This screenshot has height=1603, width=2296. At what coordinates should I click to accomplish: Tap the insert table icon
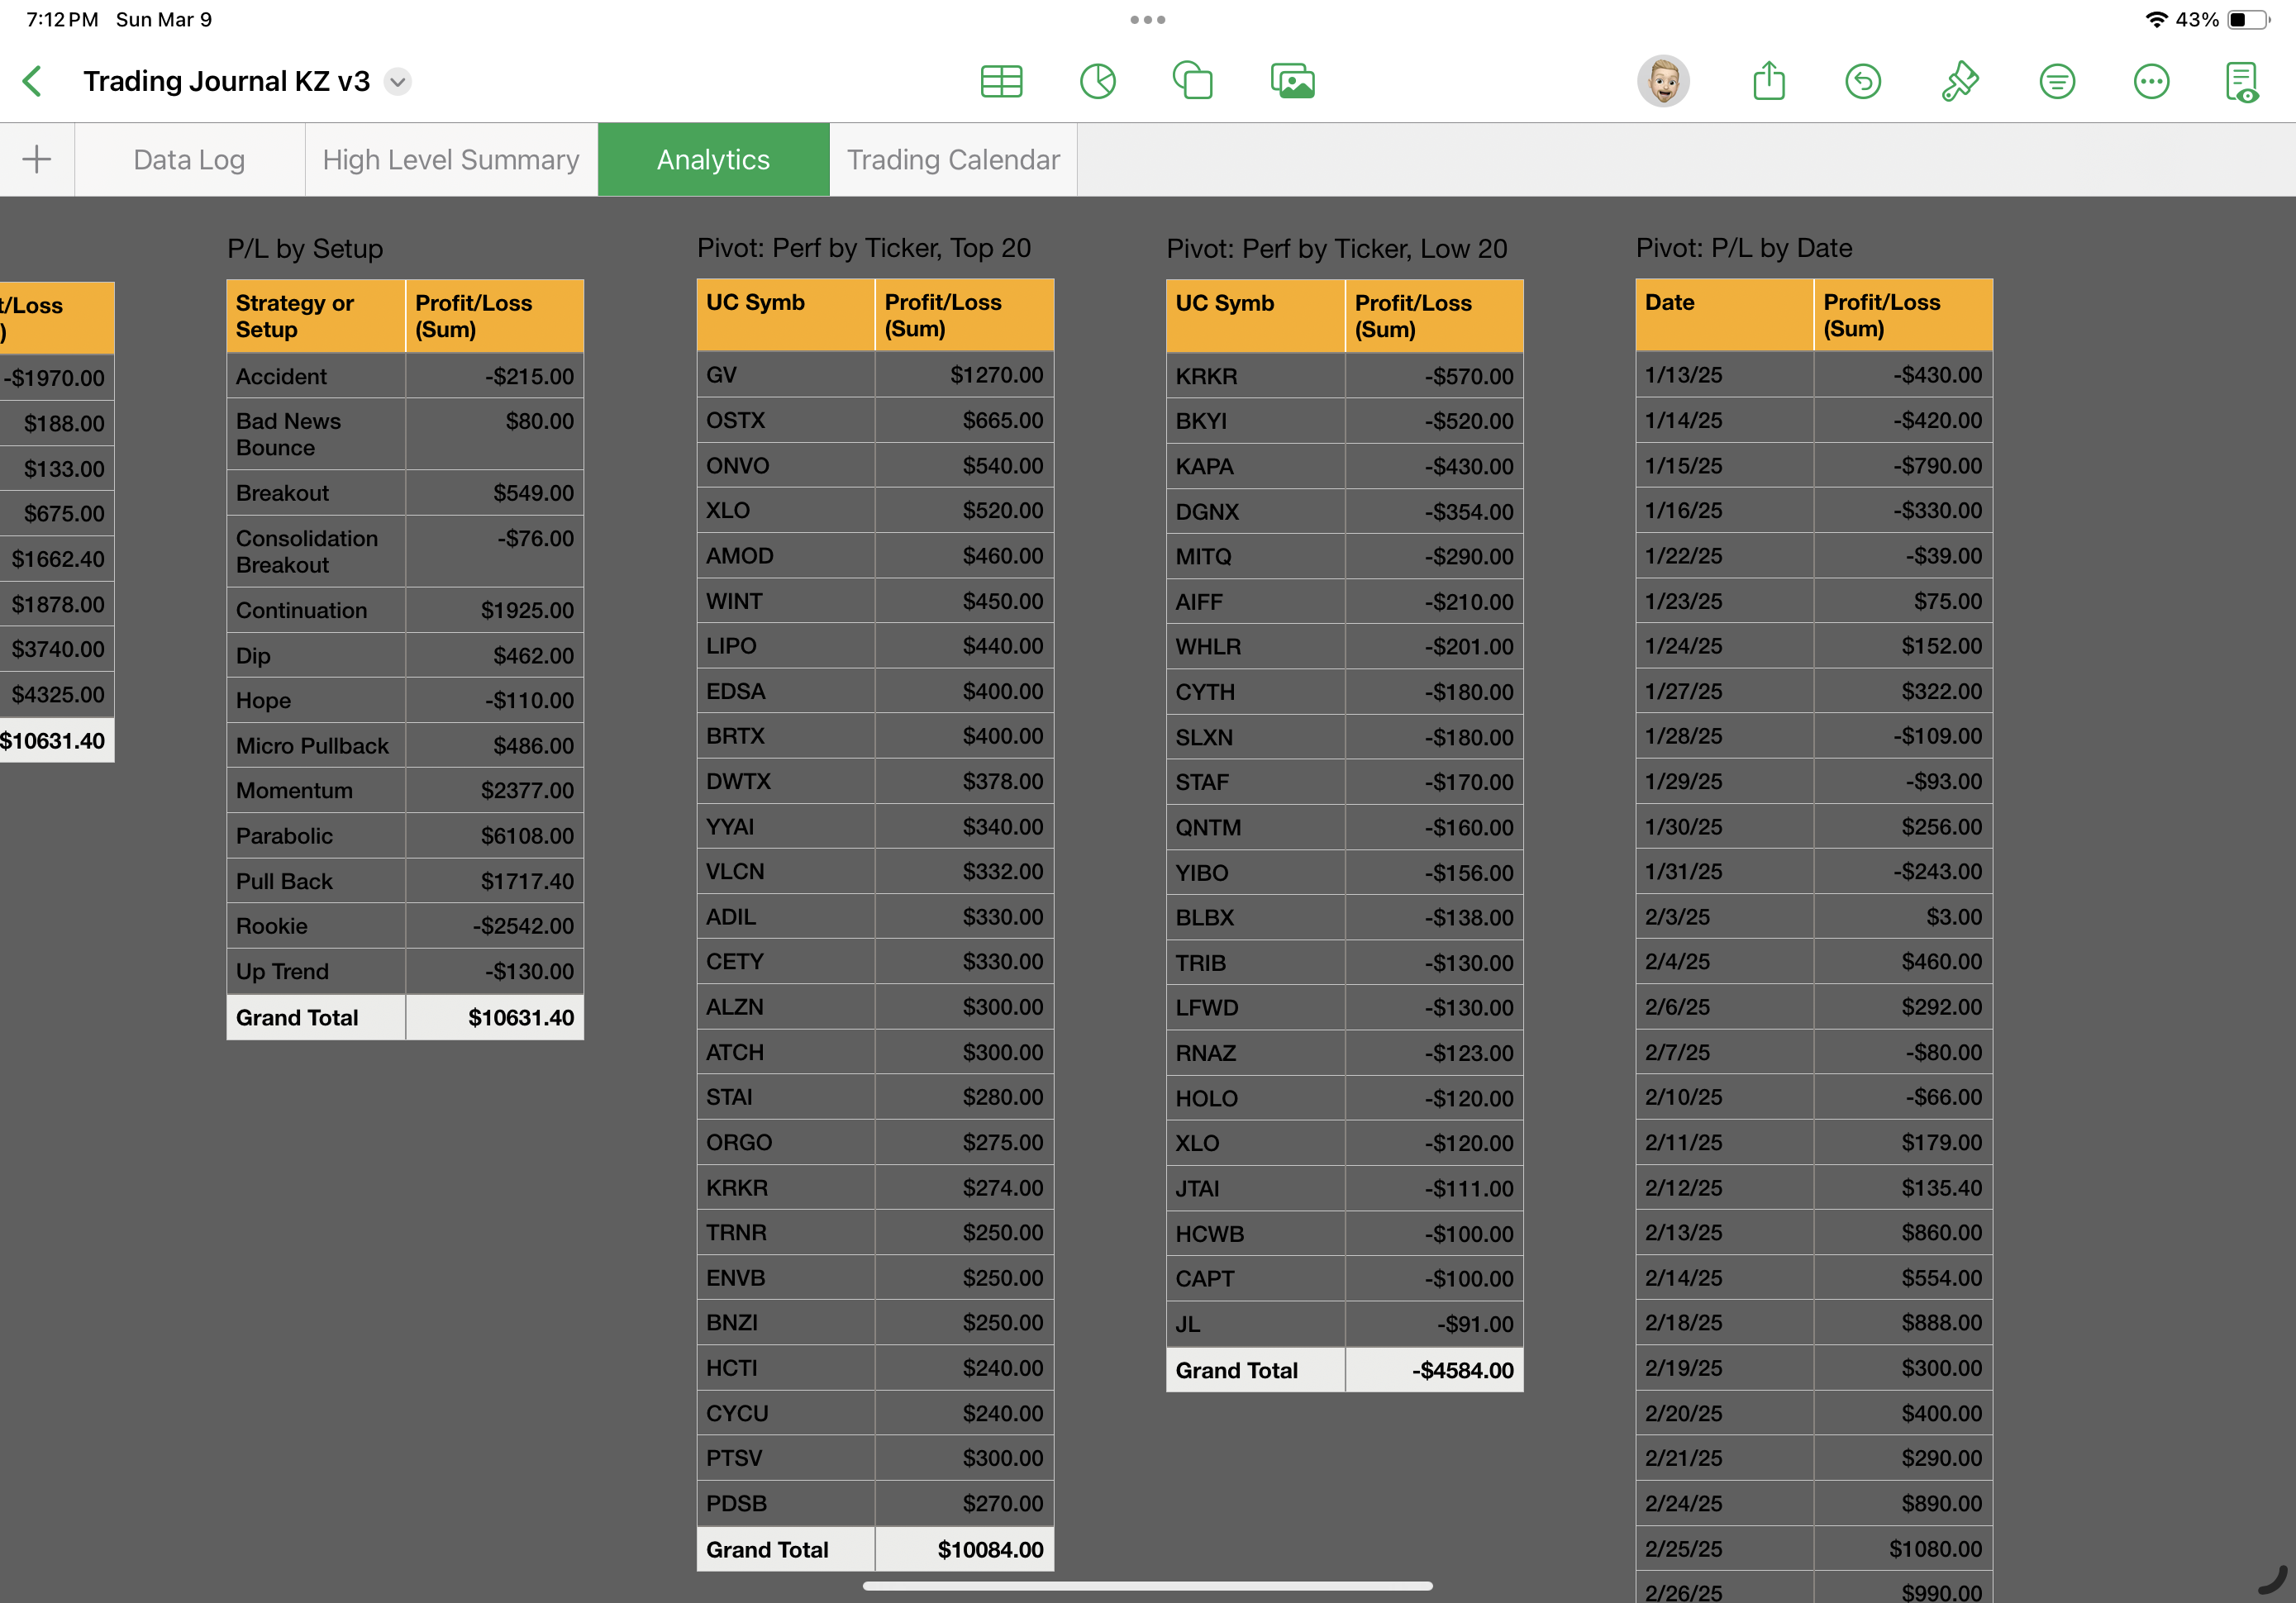pyautogui.click(x=1001, y=81)
